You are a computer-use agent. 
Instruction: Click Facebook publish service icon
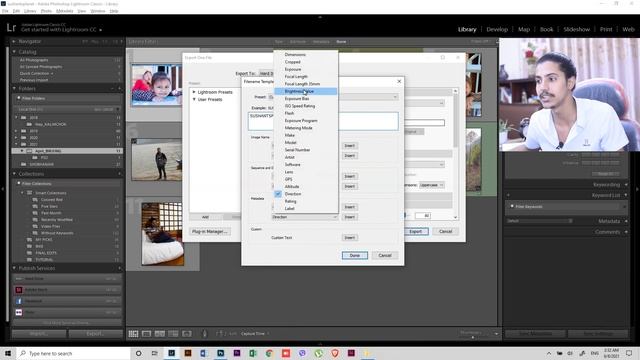pos(19,301)
